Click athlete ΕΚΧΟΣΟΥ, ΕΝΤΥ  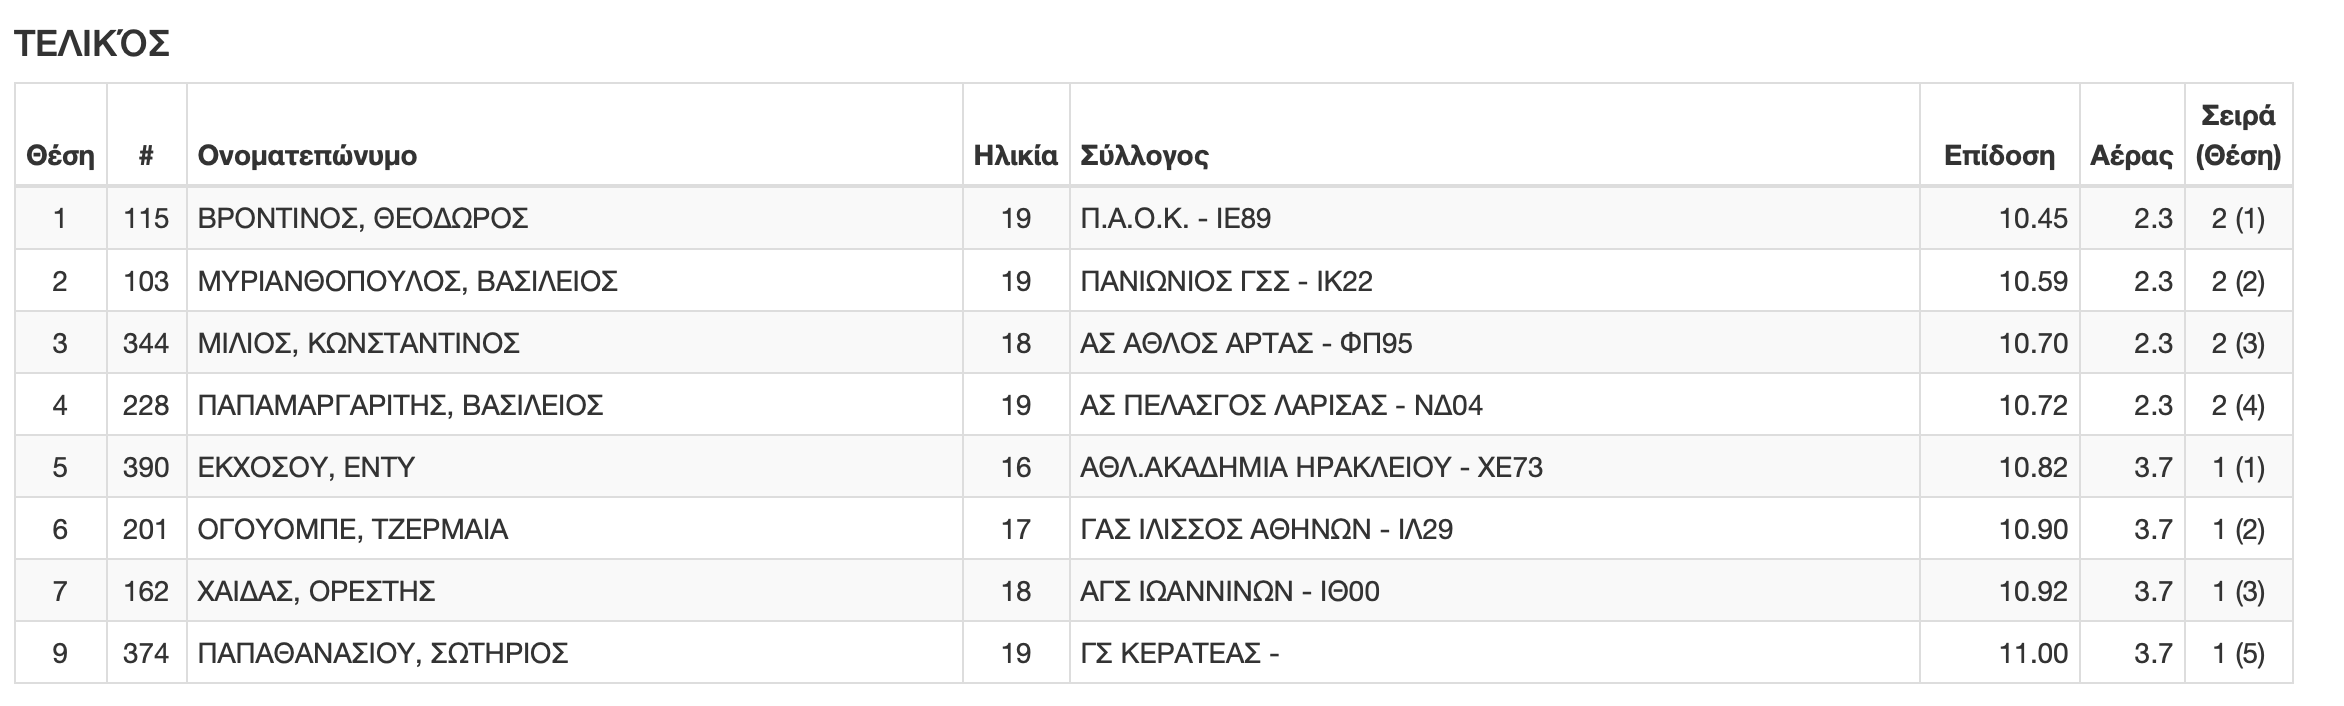[306, 467]
